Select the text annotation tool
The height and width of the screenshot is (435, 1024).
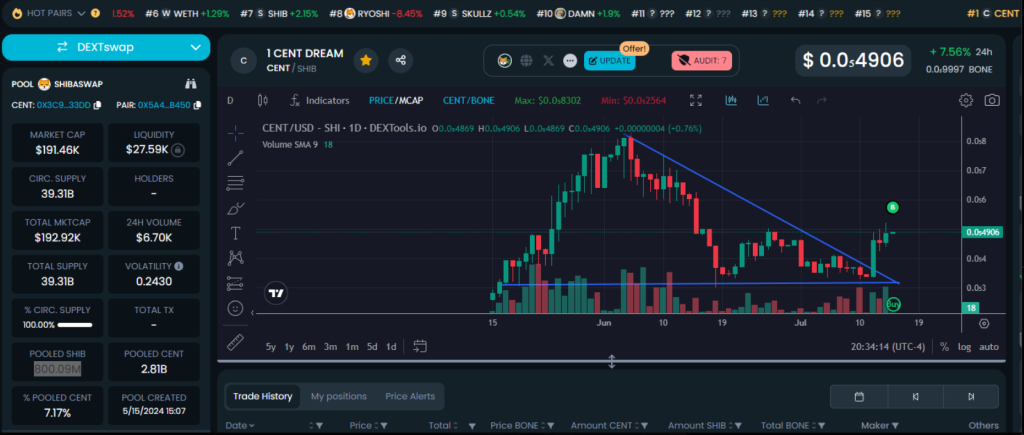pos(236,233)
